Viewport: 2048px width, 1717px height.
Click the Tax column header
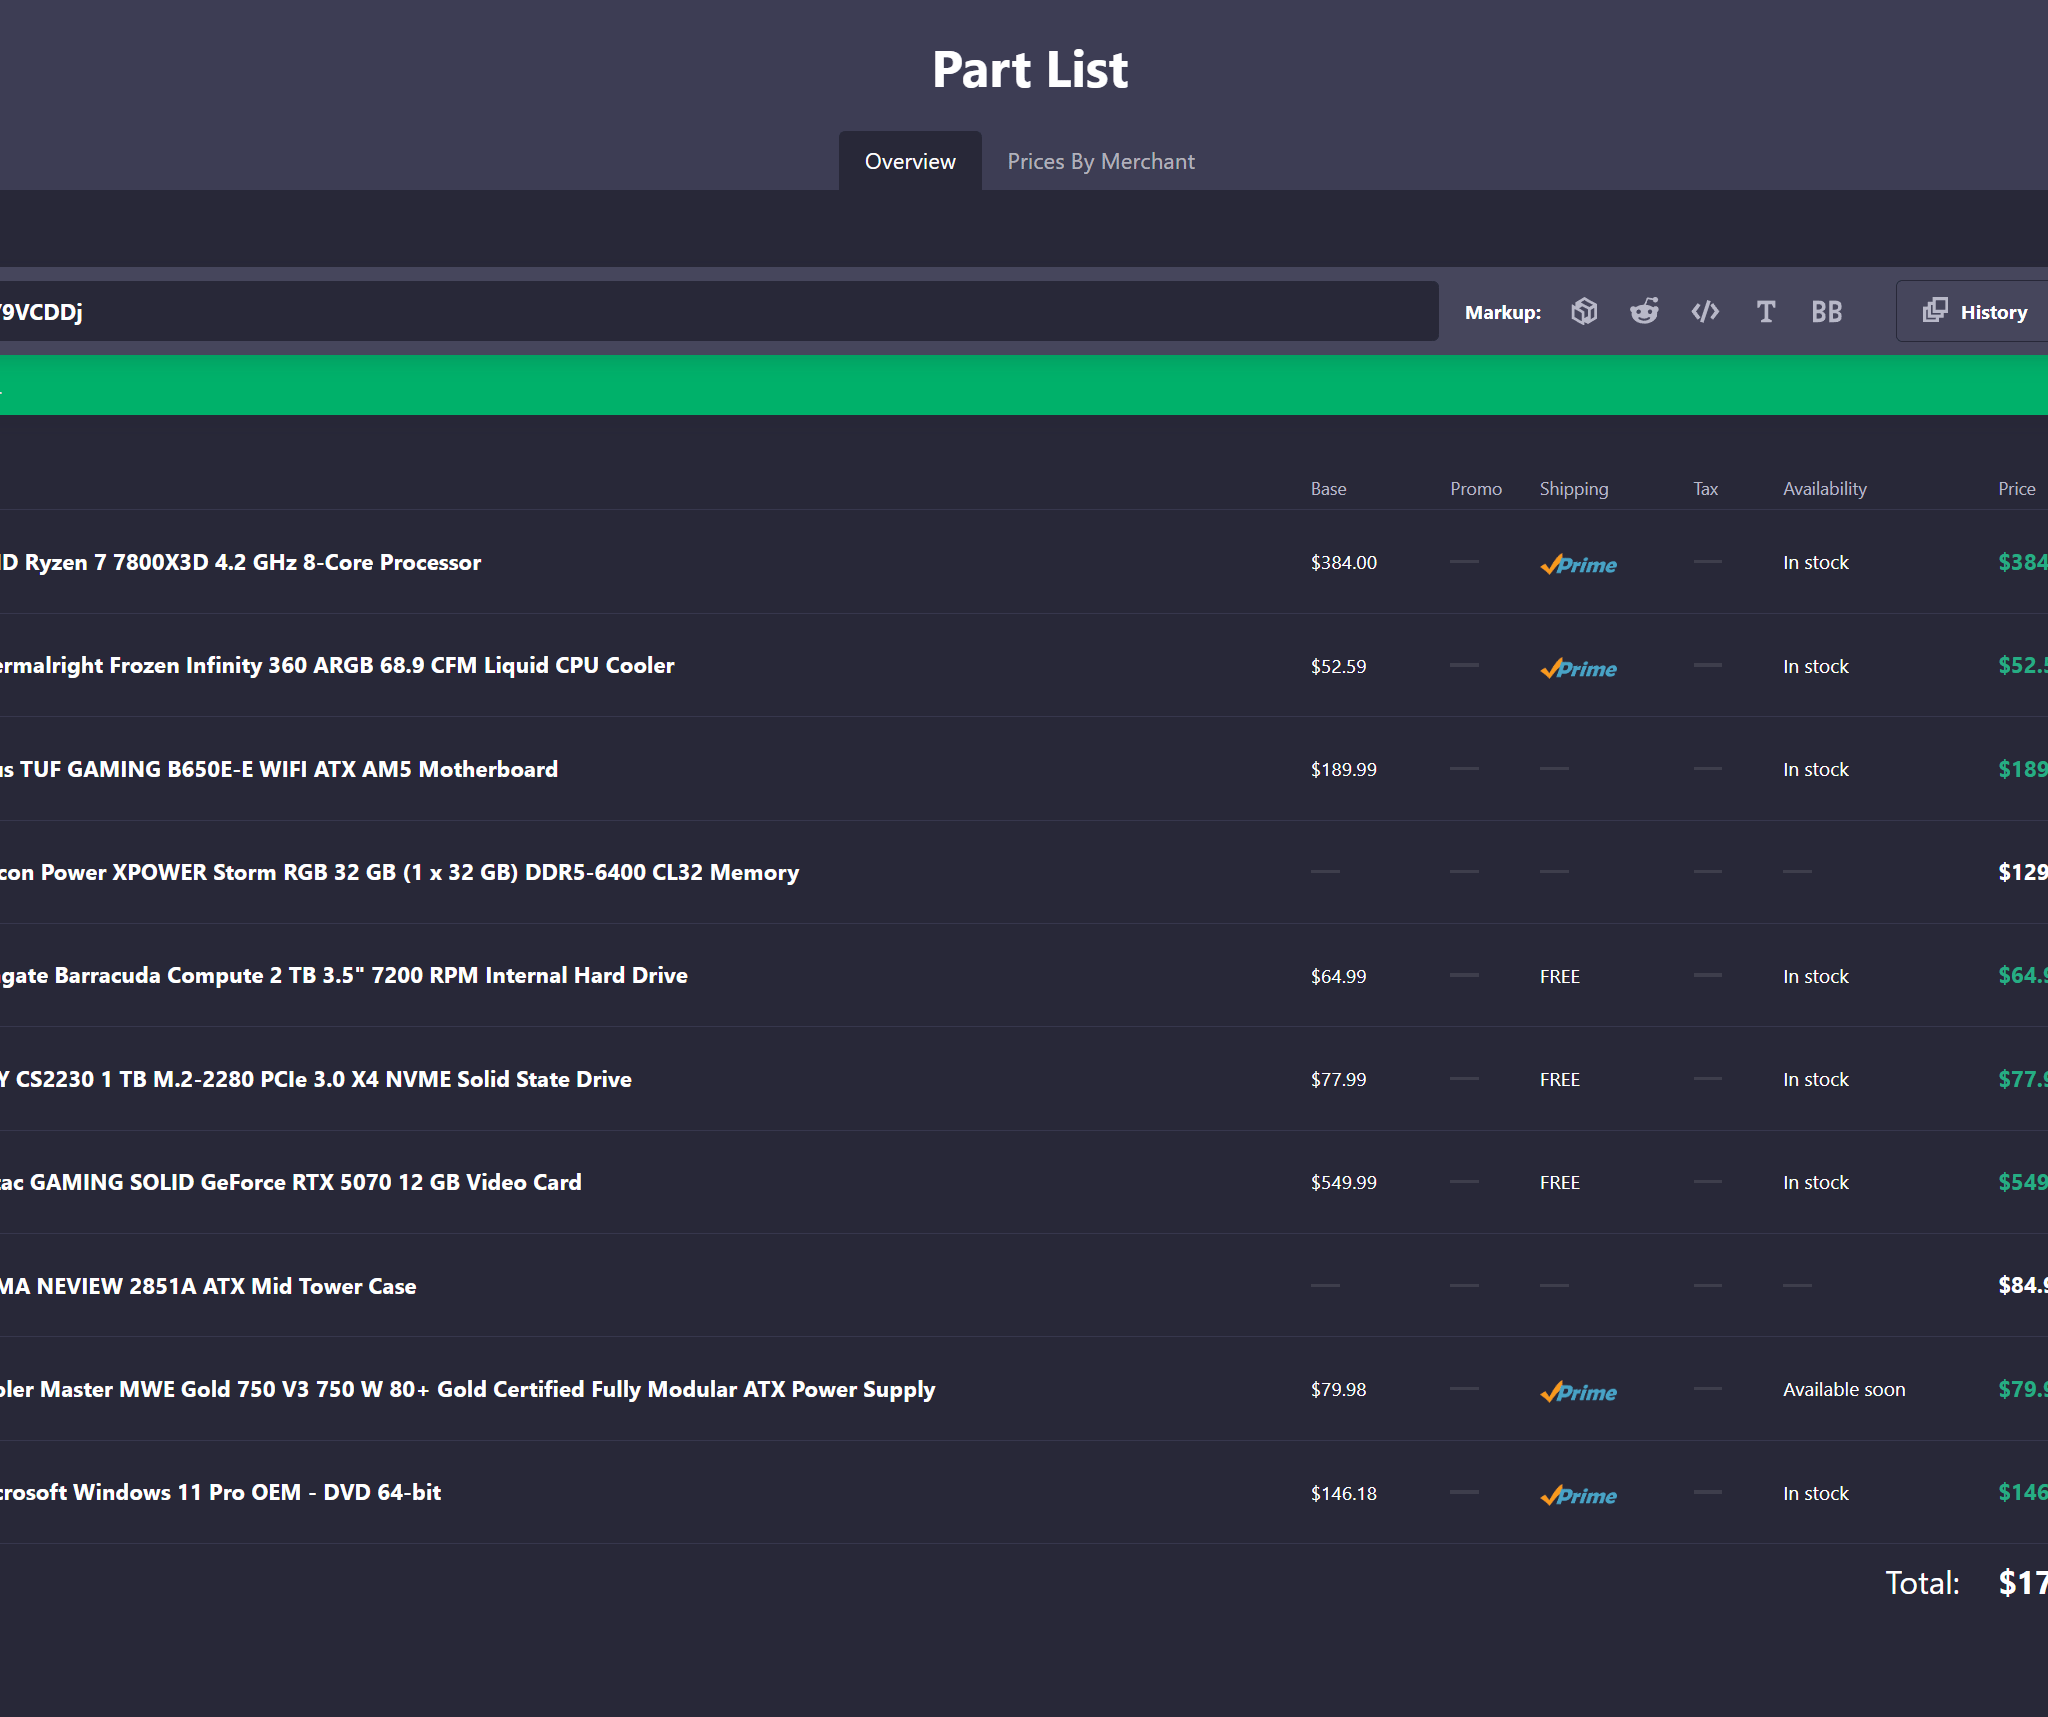pyautogui.click(x=1706, y=489)
